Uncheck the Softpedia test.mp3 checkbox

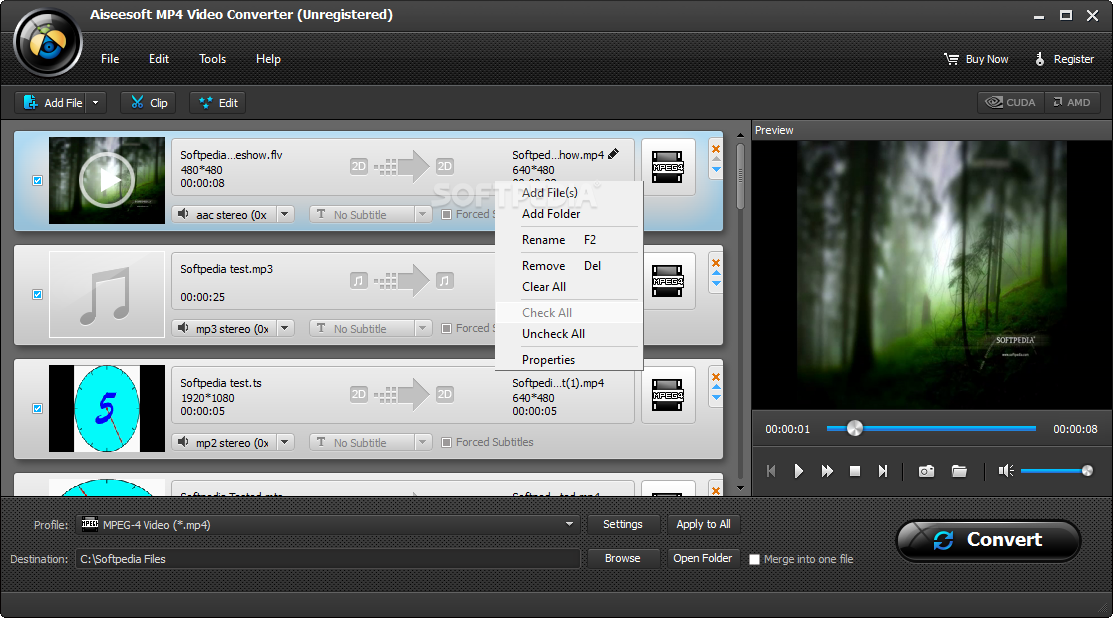[38, 294]
